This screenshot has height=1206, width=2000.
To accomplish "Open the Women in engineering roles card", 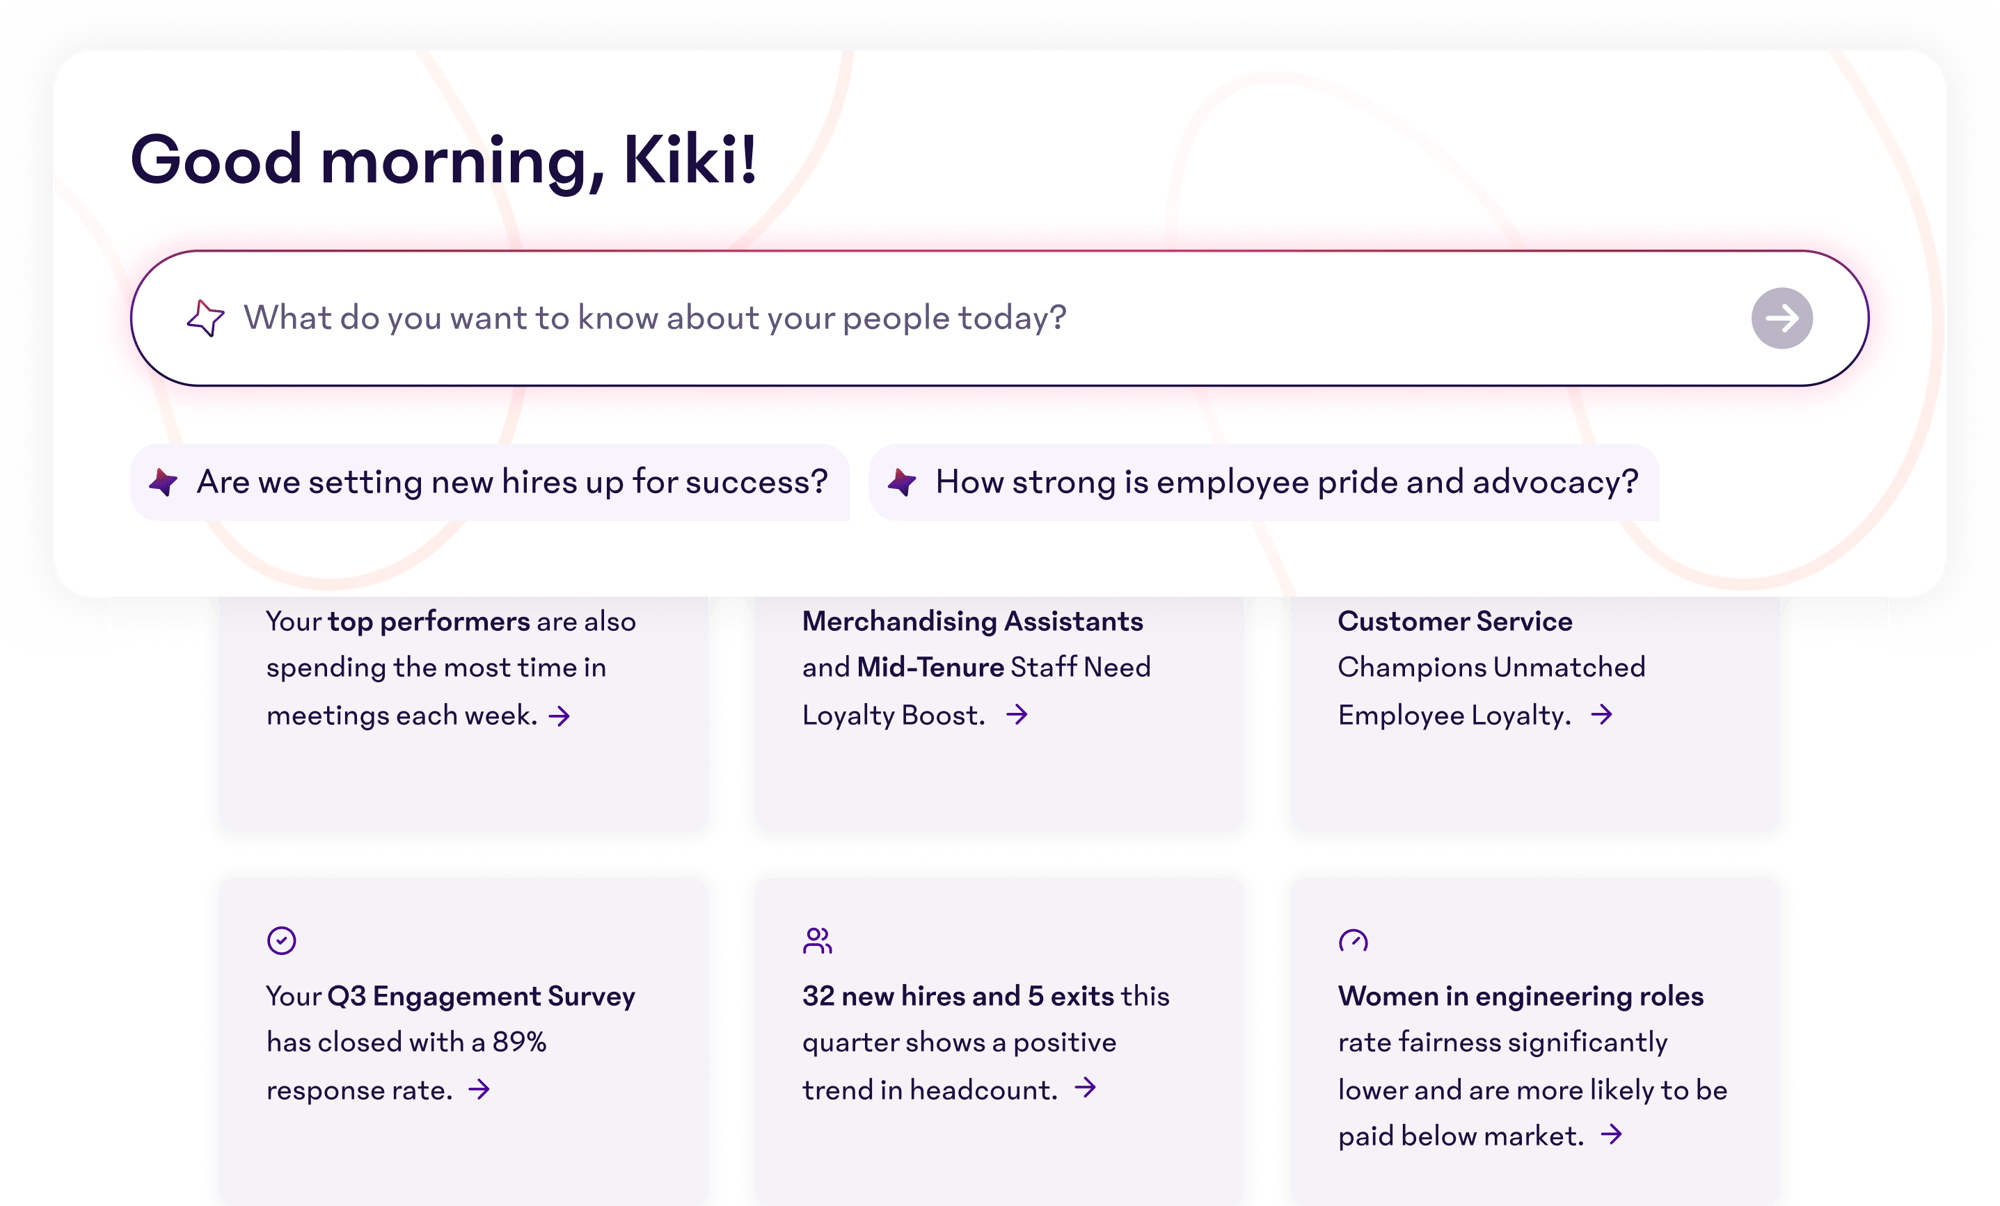I will 1520,1042.
